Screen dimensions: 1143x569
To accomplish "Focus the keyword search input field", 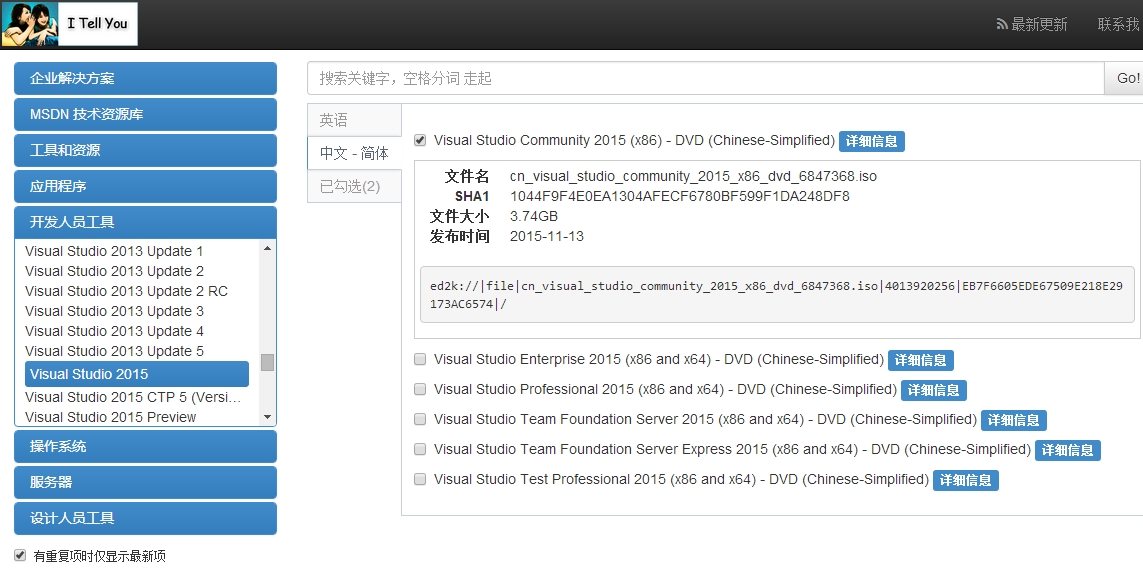I will click(x=706, y=78).
